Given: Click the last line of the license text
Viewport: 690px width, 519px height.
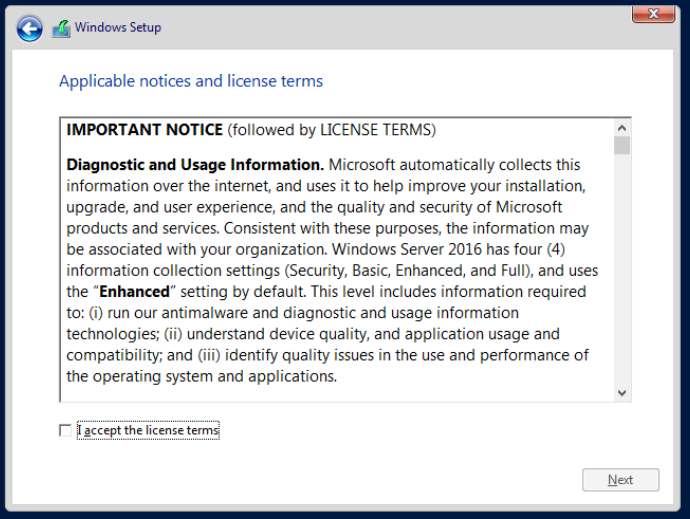Looking at the screenshot, I should tap(200, 376).
